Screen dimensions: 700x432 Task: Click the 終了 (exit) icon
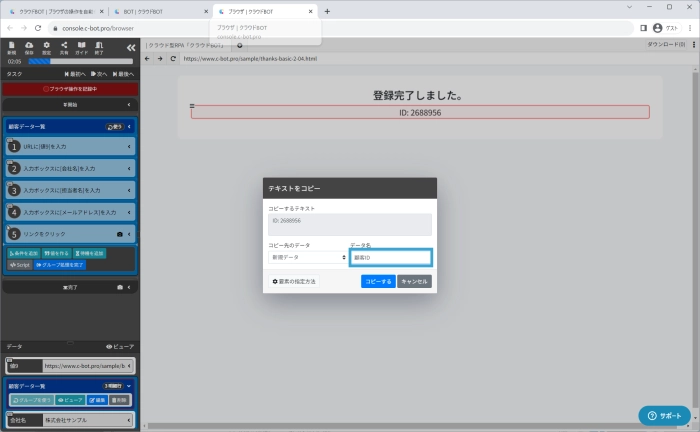(x=99, y=47)
